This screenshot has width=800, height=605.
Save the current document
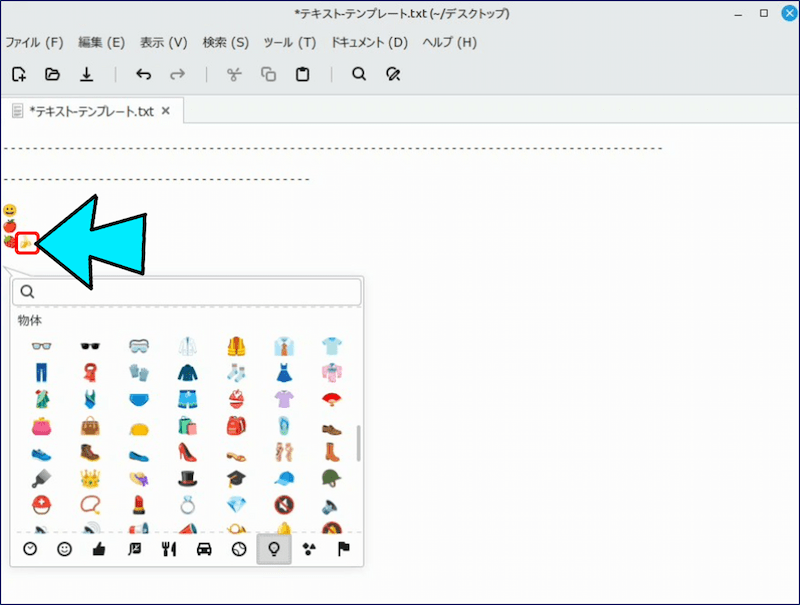pyautogui.click(x=87, y=74)
